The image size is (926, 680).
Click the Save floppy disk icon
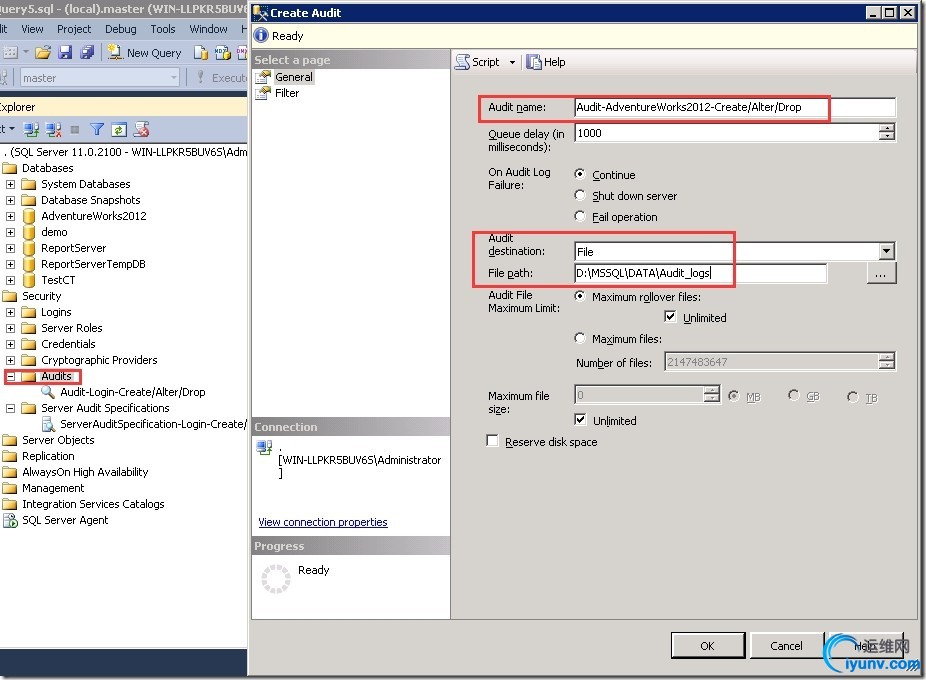tap(65, 53)
